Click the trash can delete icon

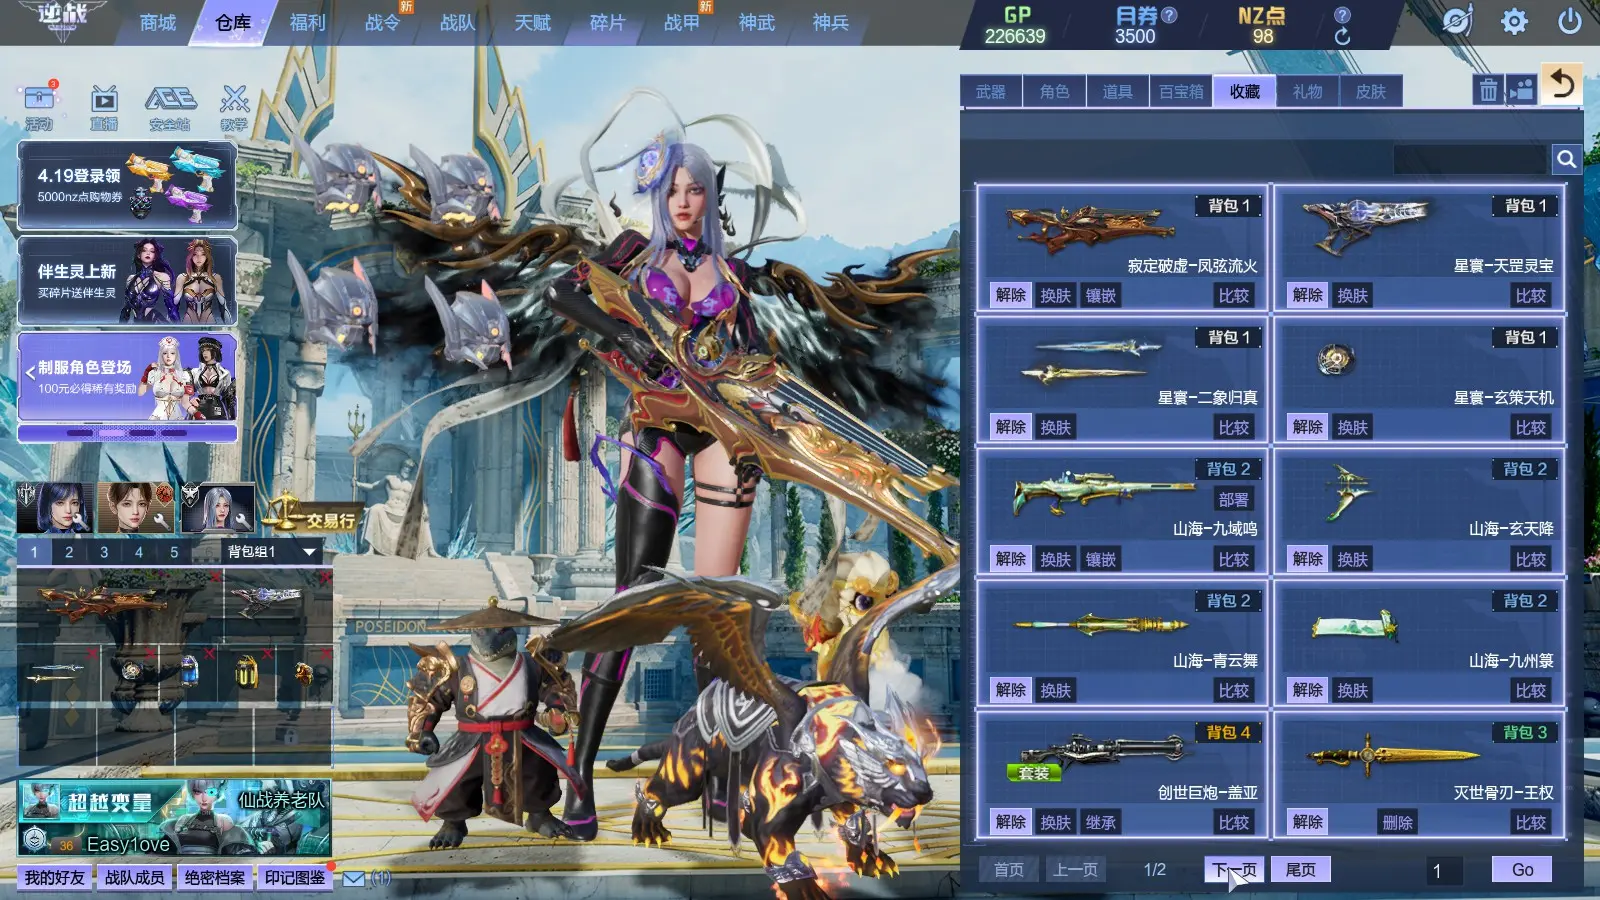(1488, 90)
